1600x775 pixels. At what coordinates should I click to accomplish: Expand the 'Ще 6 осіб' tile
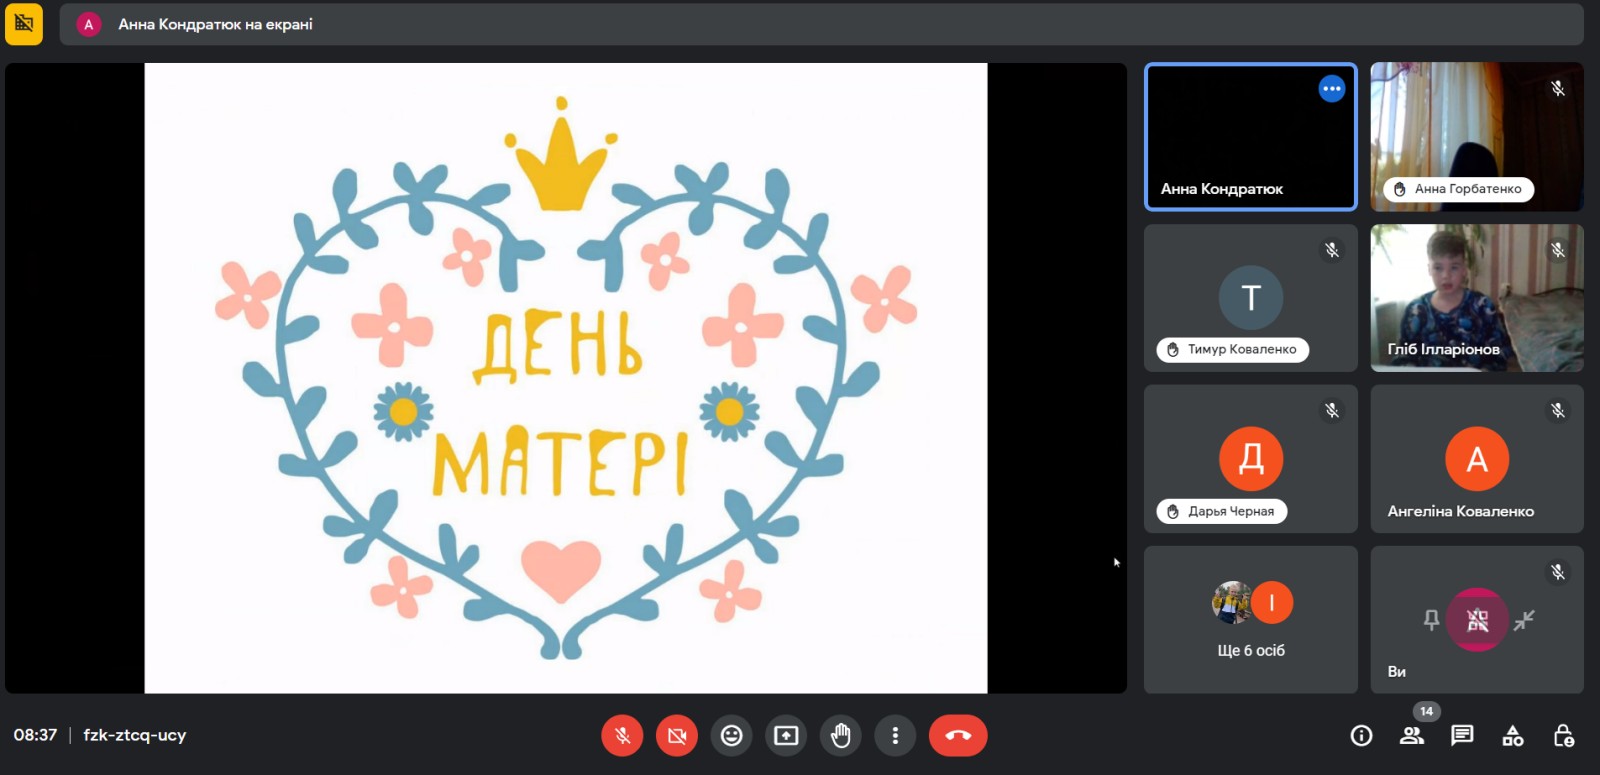(1251, 619)
